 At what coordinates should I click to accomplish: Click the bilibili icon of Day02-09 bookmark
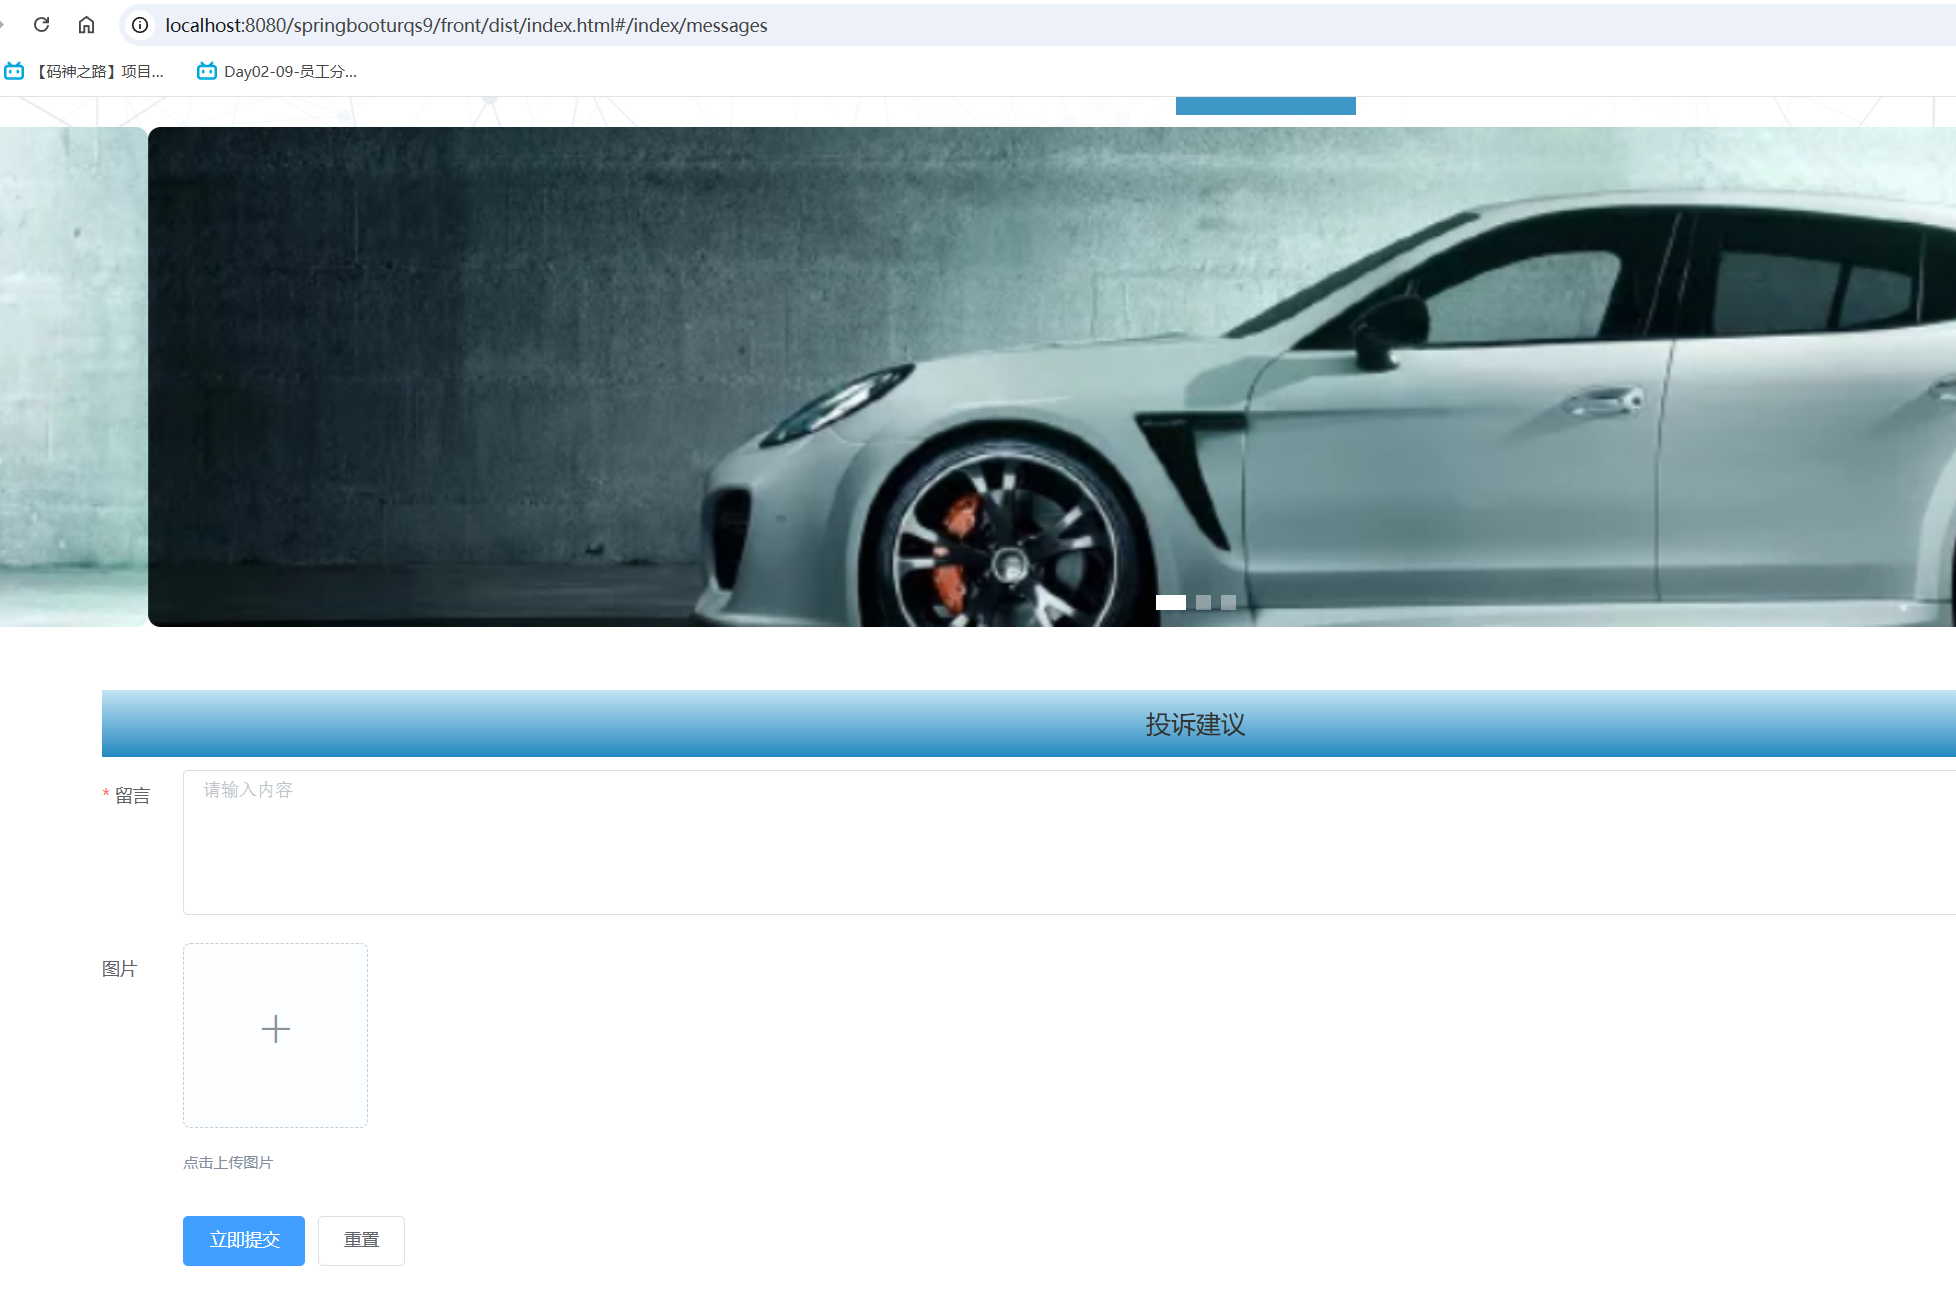[x=207, y=71]
